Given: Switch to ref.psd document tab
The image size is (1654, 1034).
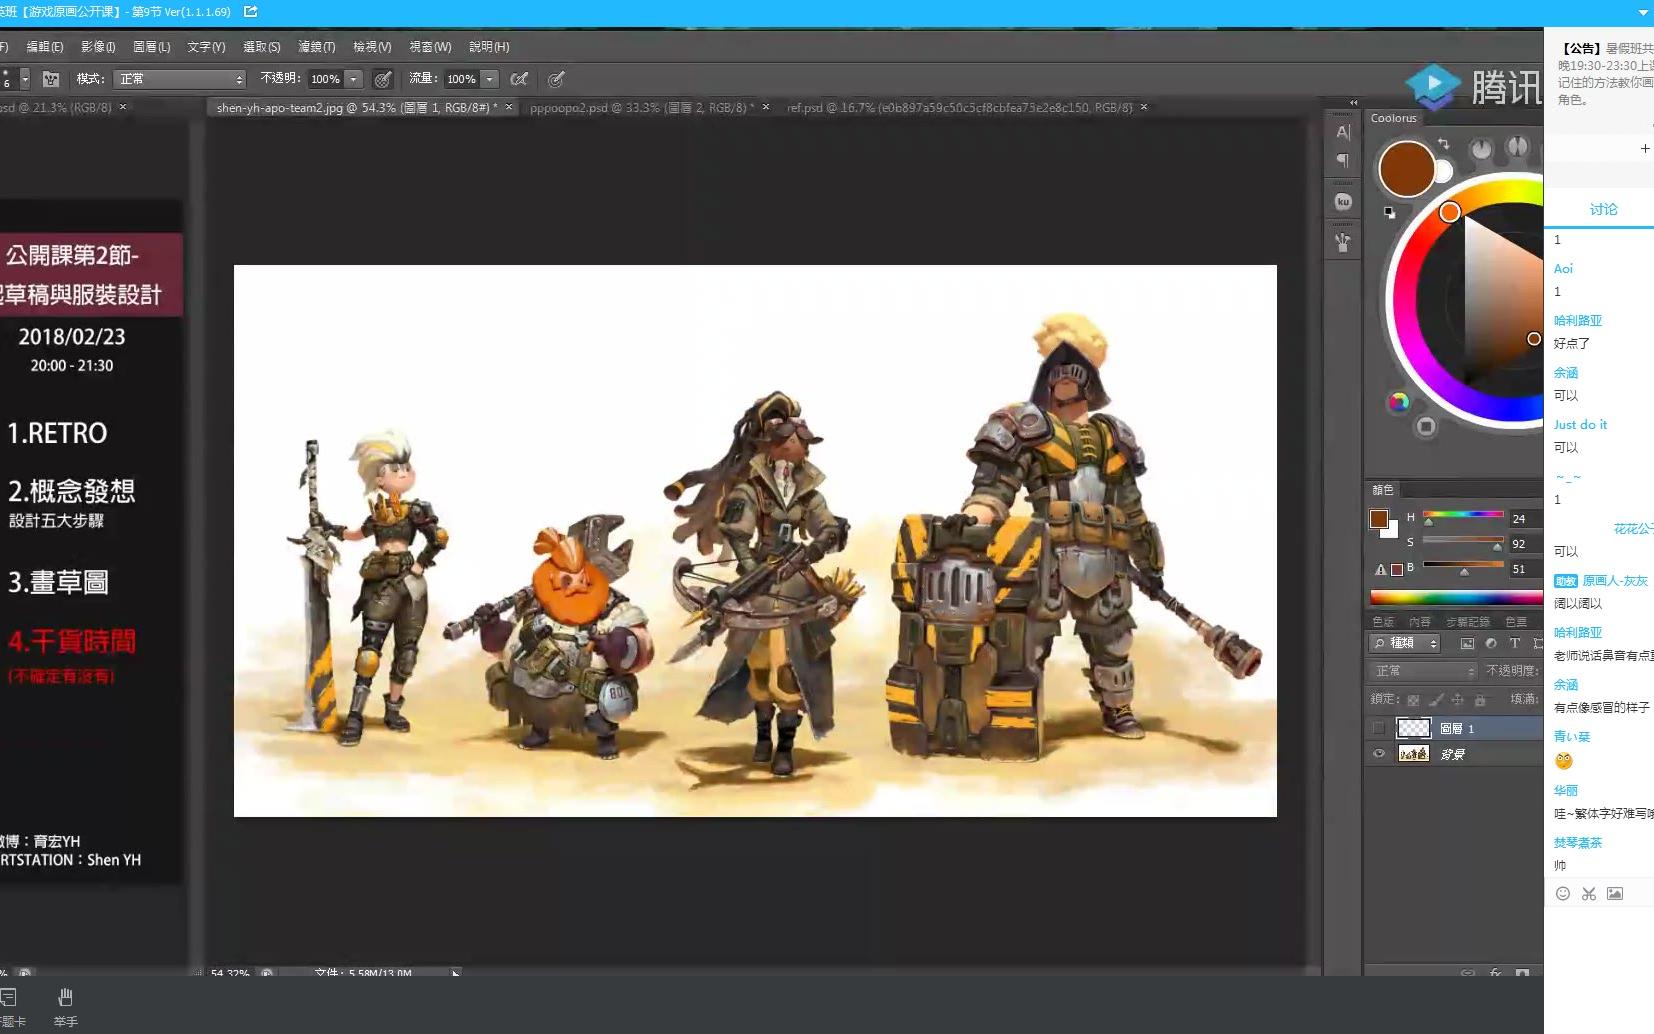Looking at the screenshot, I should point(959,107).
